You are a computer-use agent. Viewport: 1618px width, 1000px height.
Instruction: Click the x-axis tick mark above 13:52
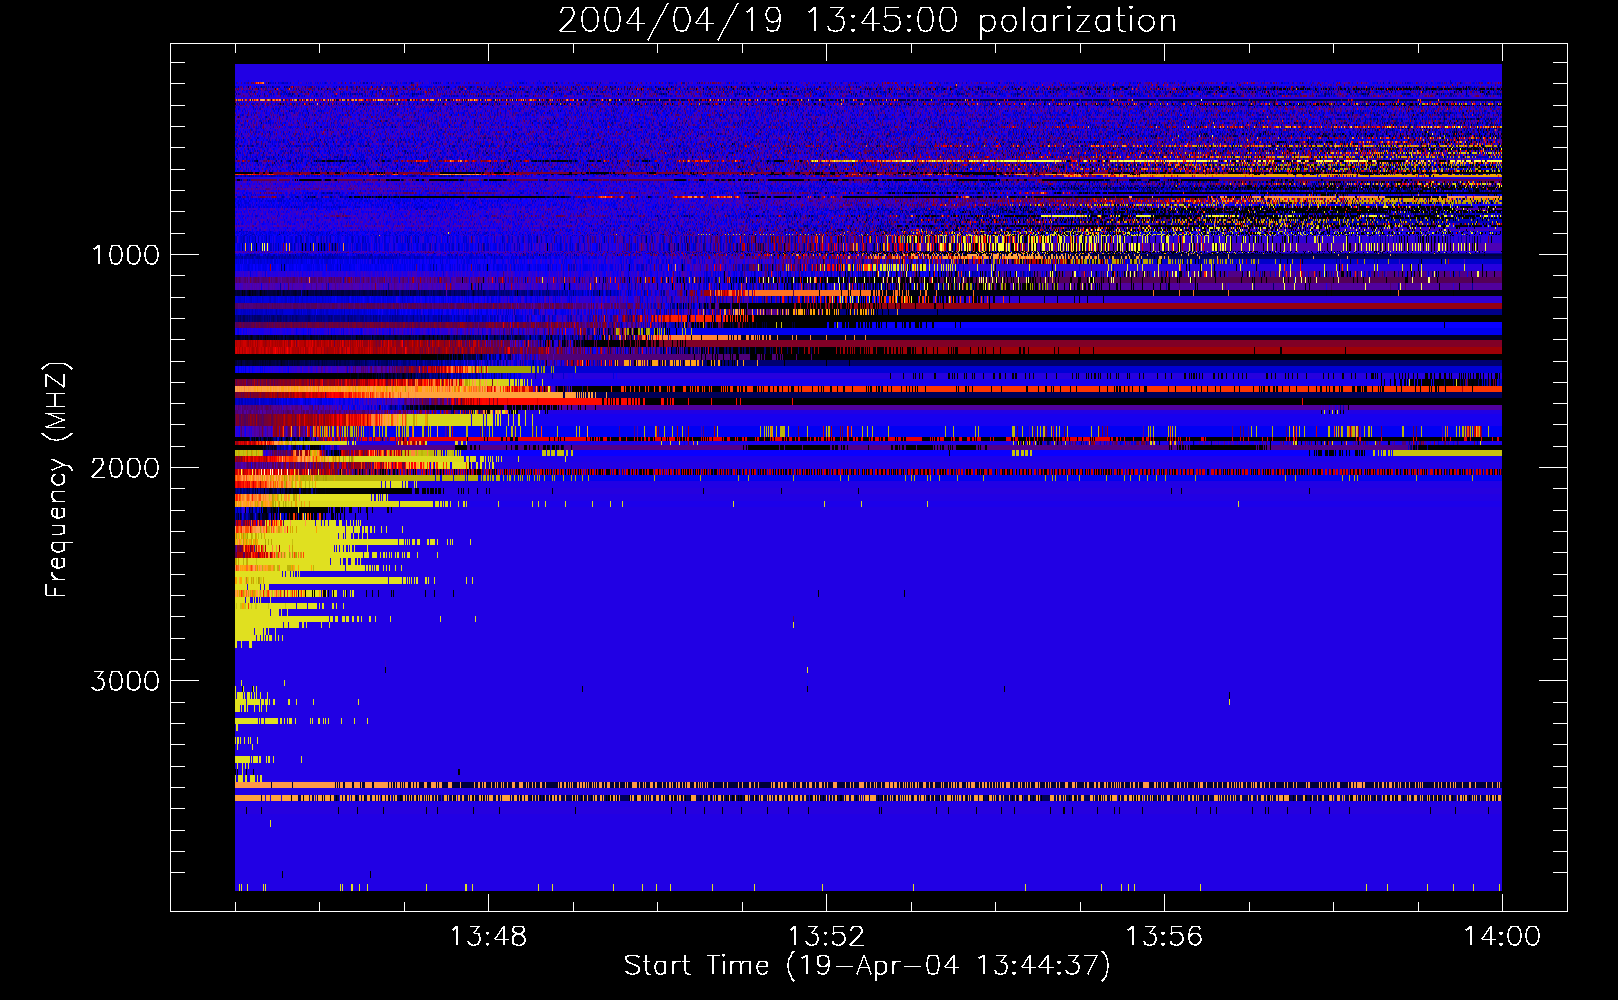pos(826,901)
